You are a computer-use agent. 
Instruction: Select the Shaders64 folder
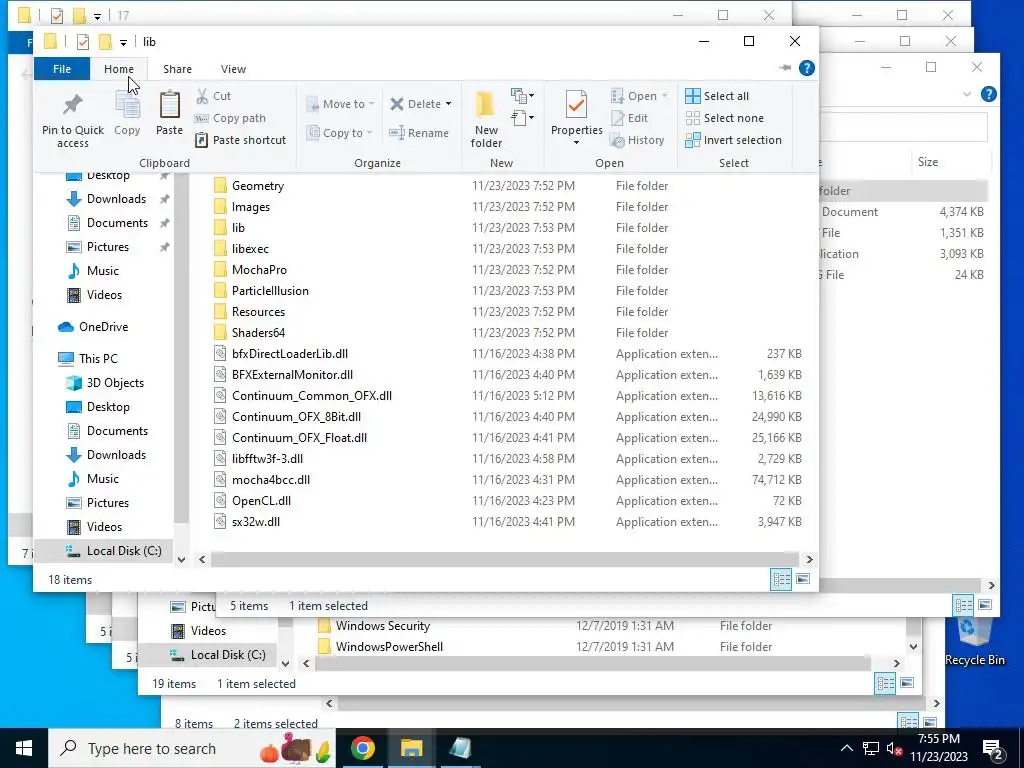(259, 333)
